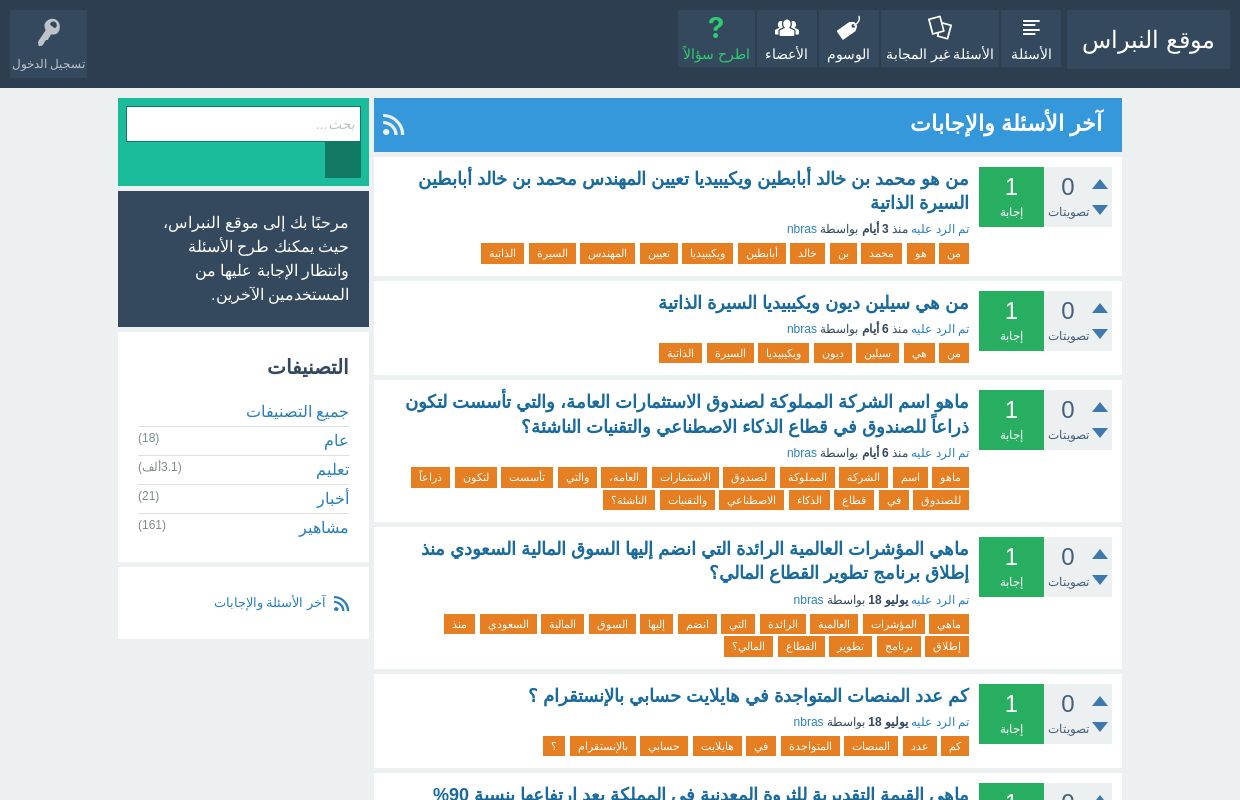Upvote the هايلايت حسابي بالإنستقرام question

tap(1100, 701)
